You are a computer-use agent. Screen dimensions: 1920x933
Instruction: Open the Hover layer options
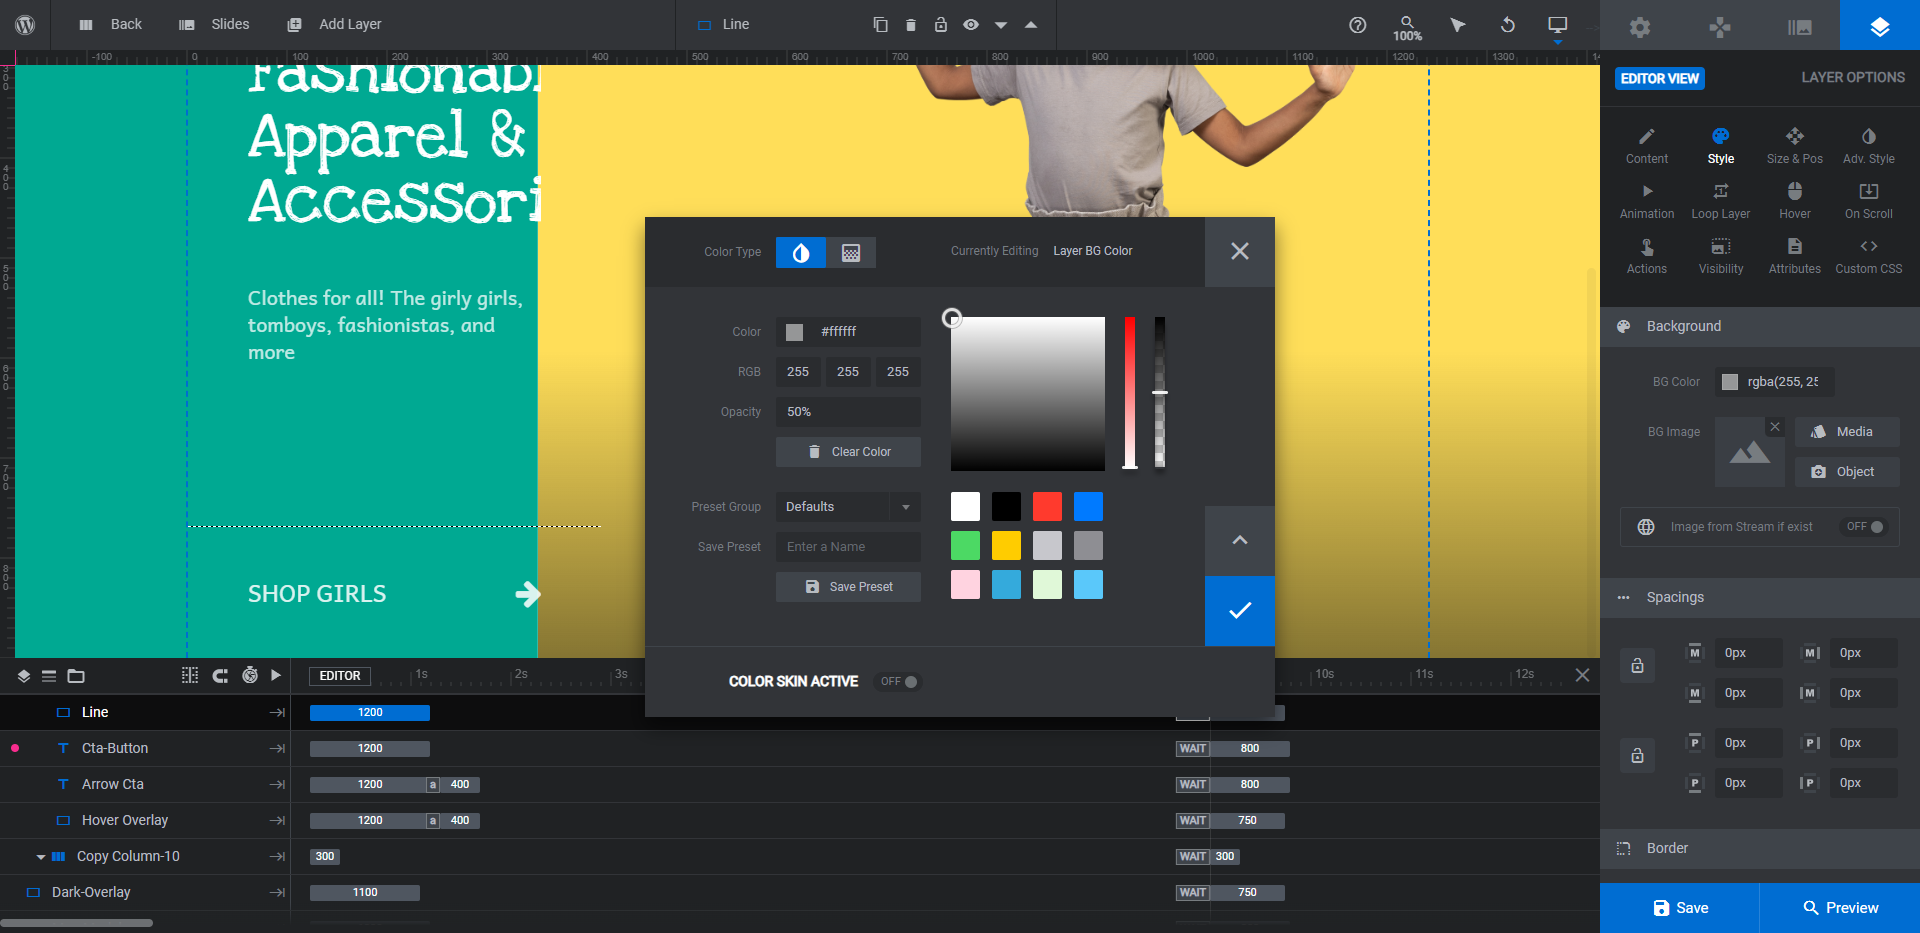click(1794, 200)
